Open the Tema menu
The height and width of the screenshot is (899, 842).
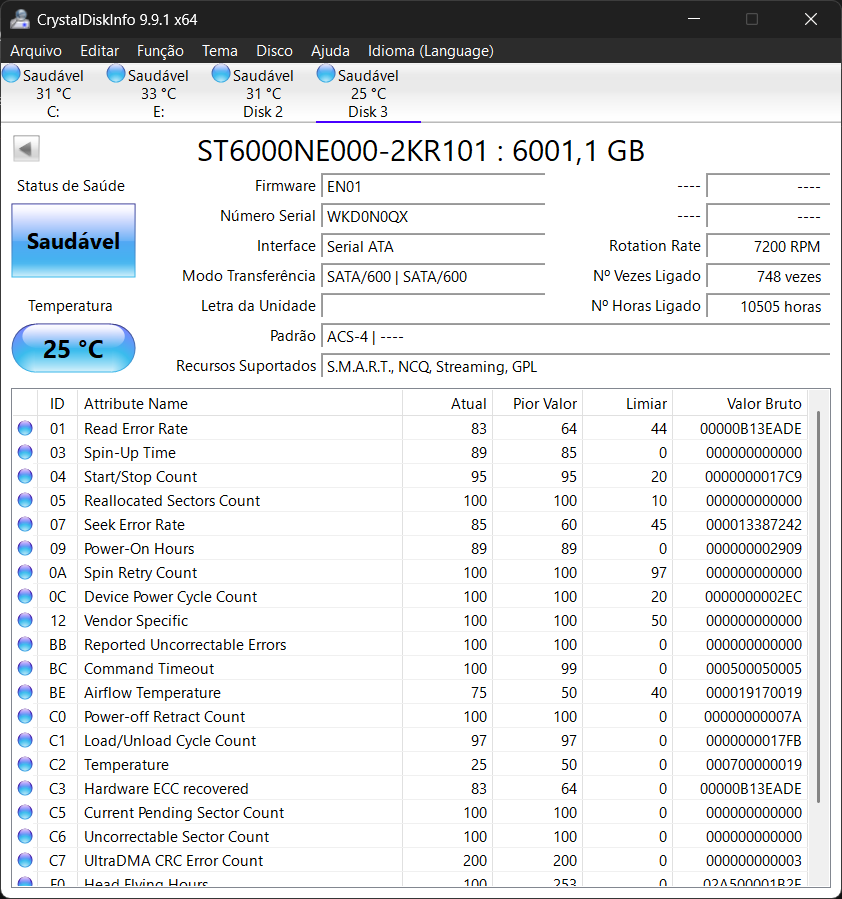click(x=220, y=51)
